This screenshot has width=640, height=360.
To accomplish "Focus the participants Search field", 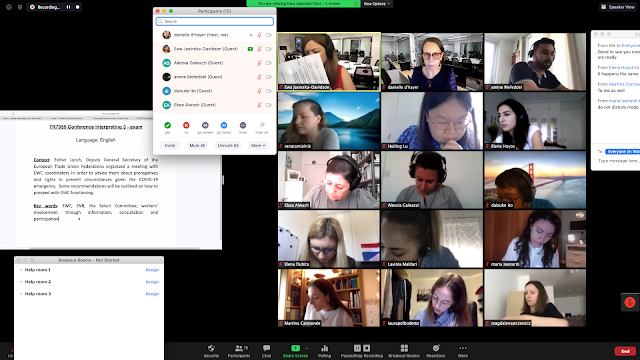I will click(215, 21).
